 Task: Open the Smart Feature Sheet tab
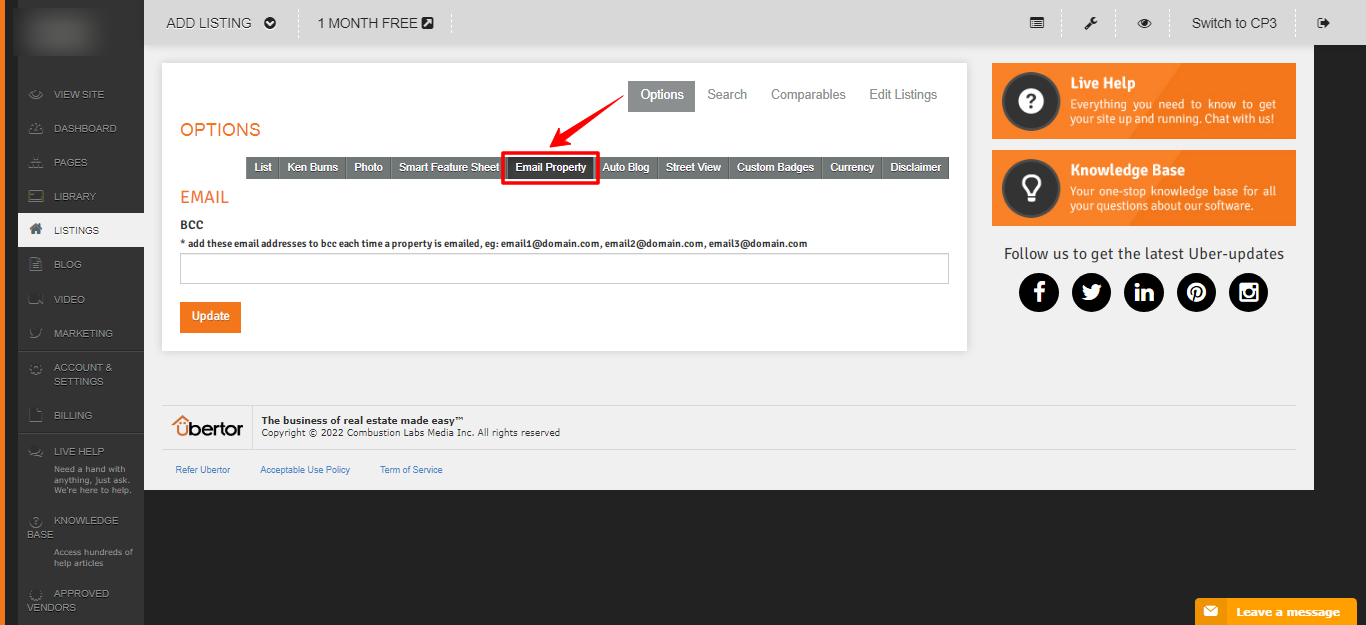click(448, 167)
